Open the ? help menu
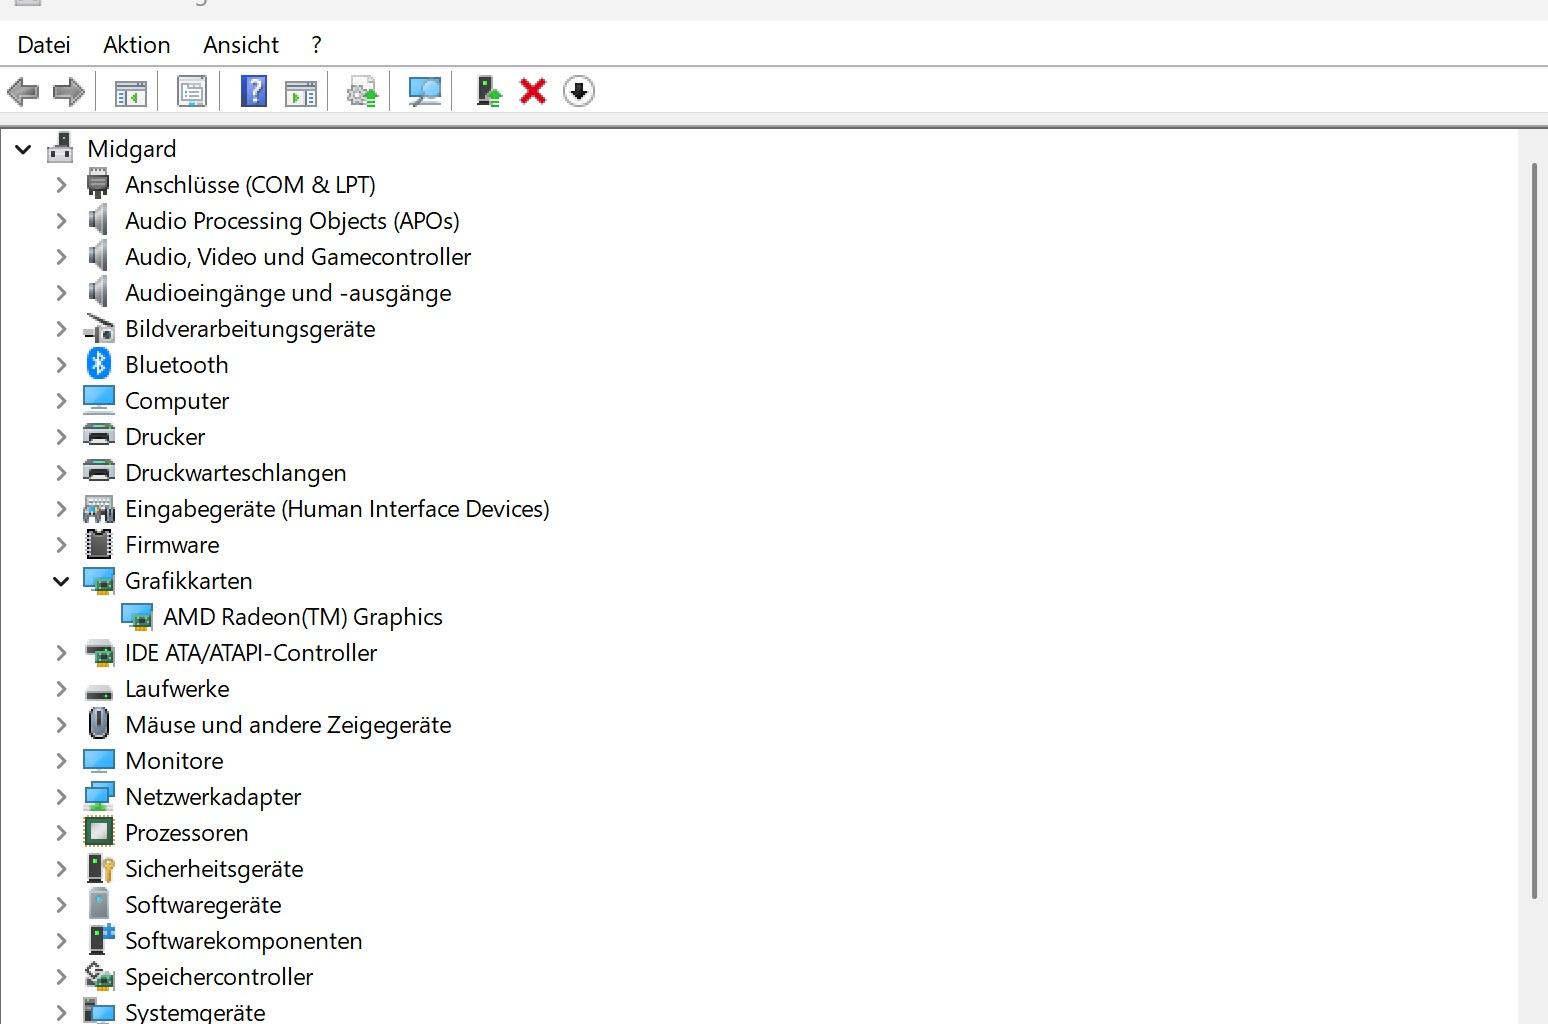1548x1024 pixels. 316,45
